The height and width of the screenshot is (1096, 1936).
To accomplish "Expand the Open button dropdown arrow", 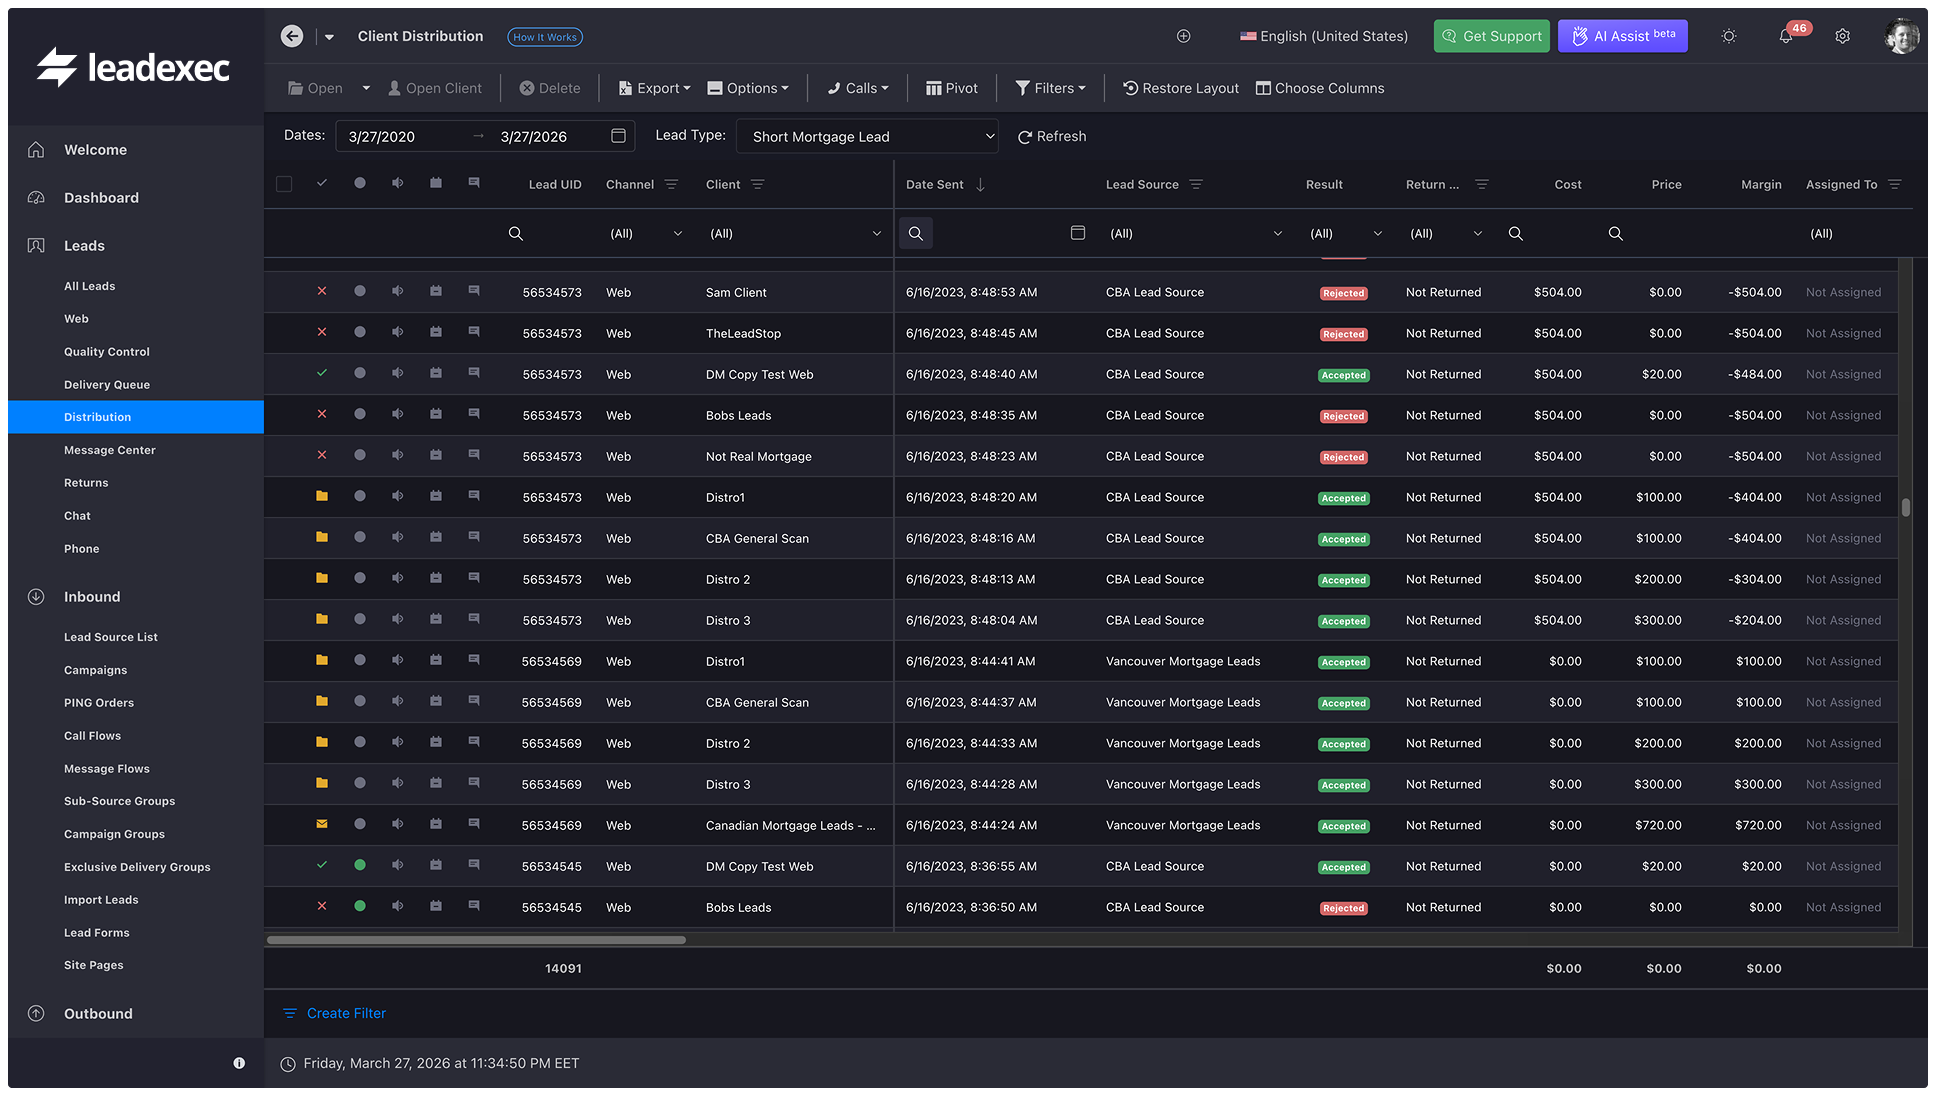I will [x=366, y=88].
